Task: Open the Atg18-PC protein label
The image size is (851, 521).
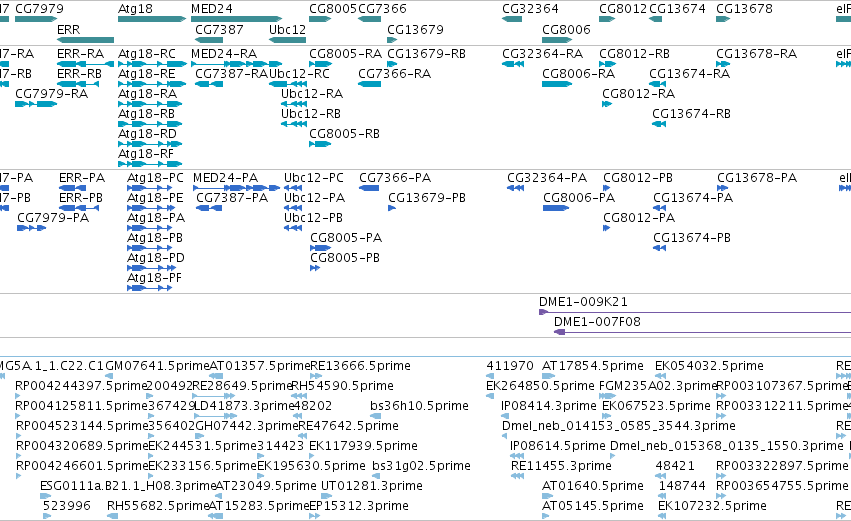Action: (155, 178)
